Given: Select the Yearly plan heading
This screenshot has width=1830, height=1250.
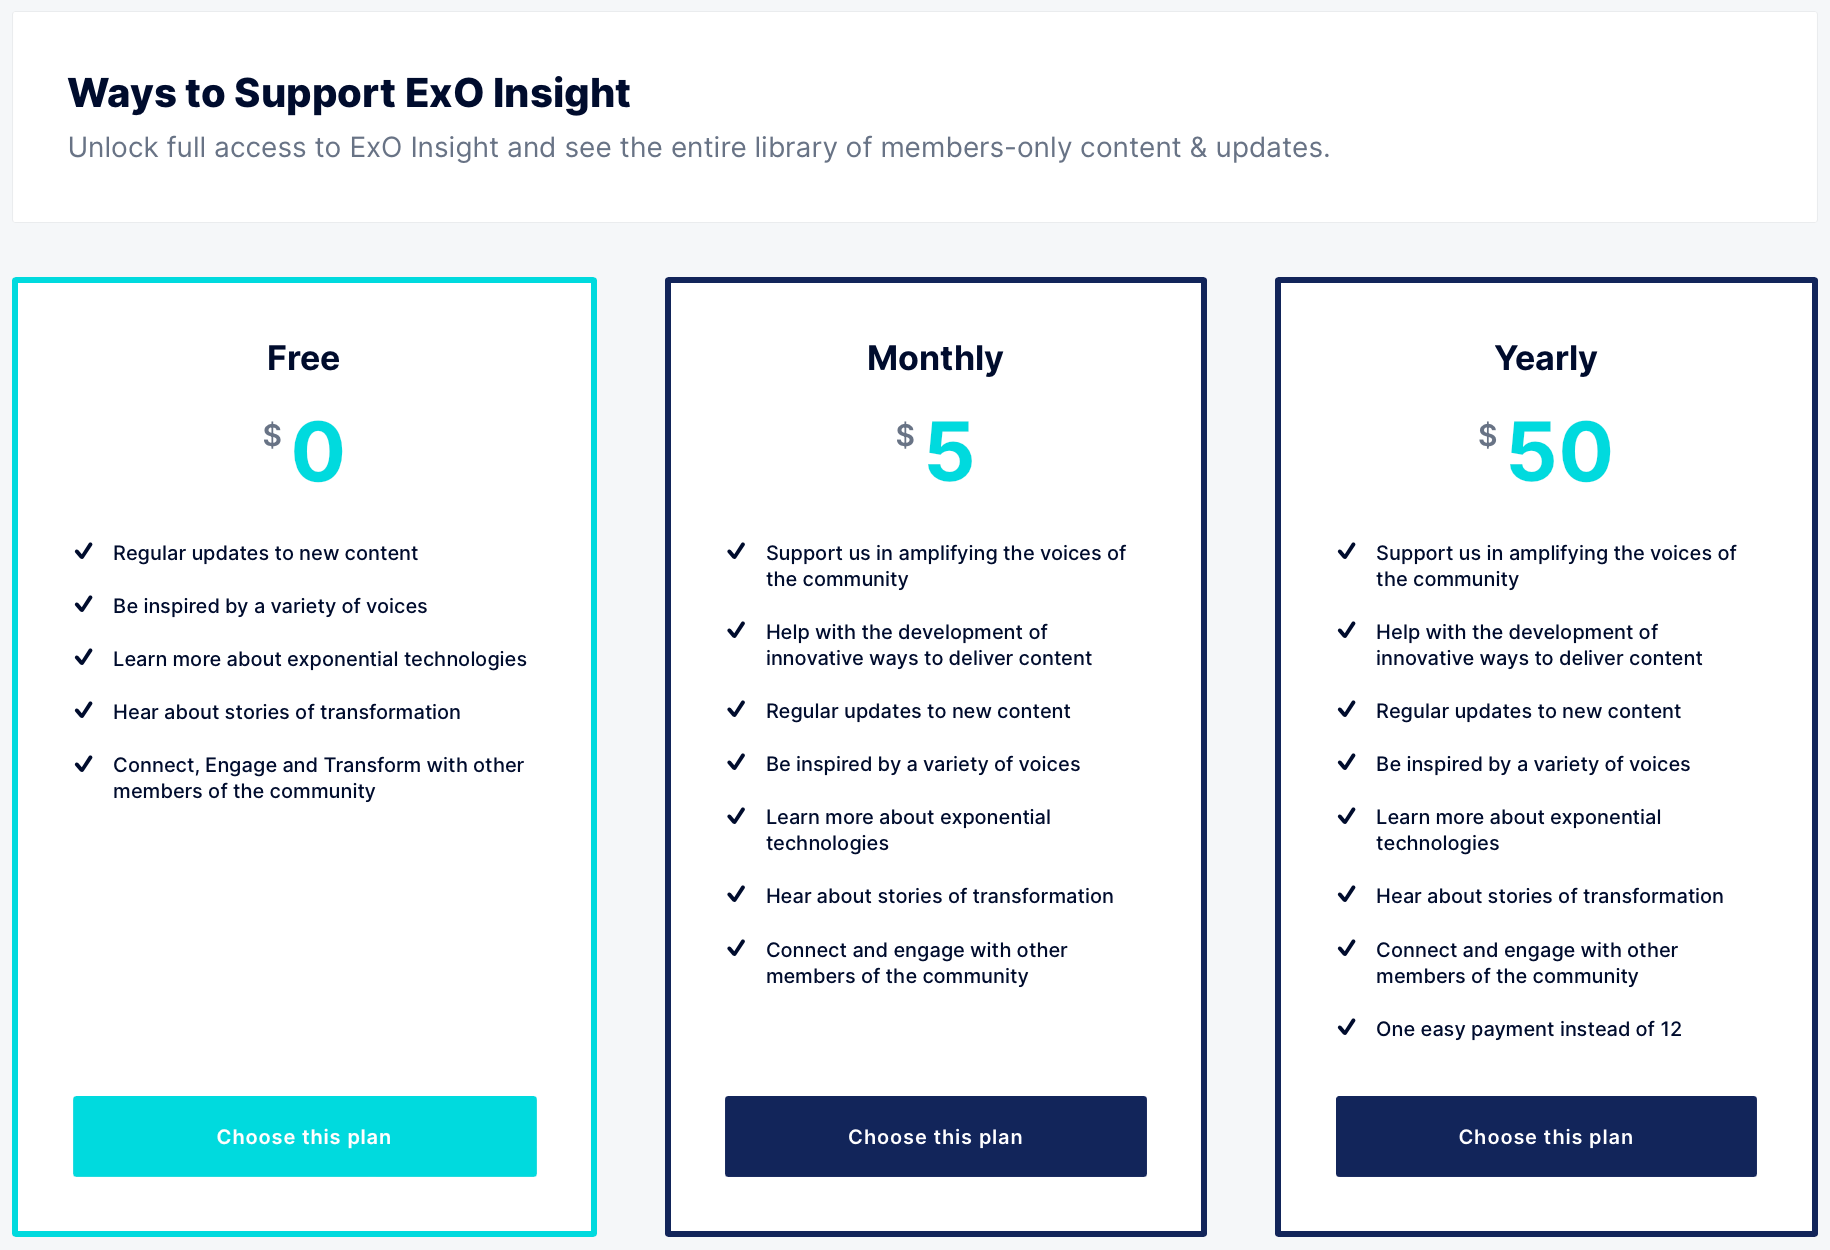Looking at the screenshot, I should click(x=1546, y=358).
